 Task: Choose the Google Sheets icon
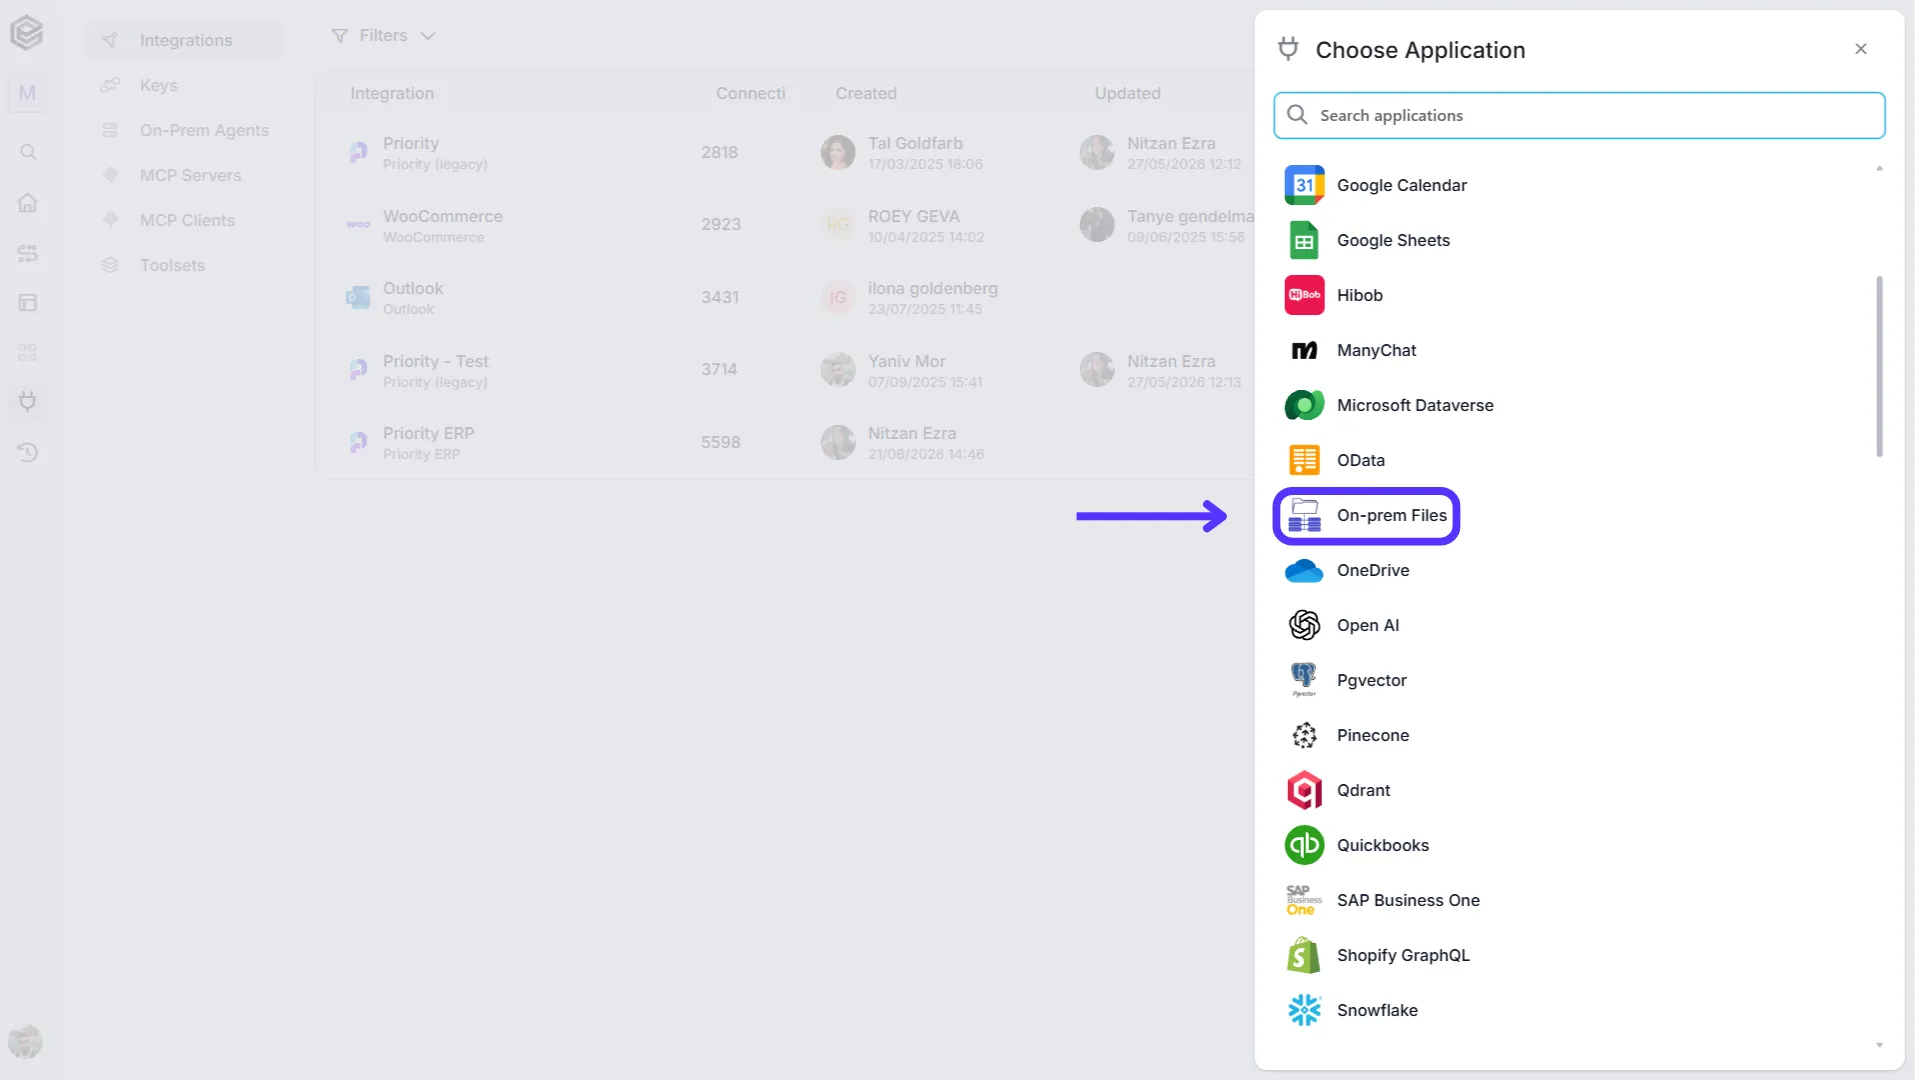click(1304, 240)
